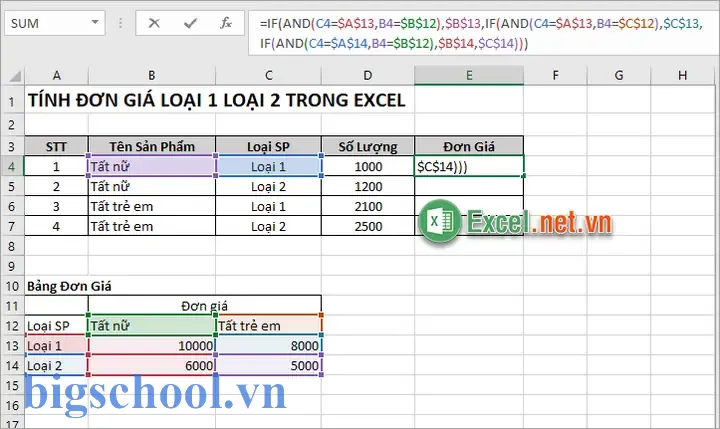Select column D header
The width and height of the screenshot is (720, 429).
[368, 75]
